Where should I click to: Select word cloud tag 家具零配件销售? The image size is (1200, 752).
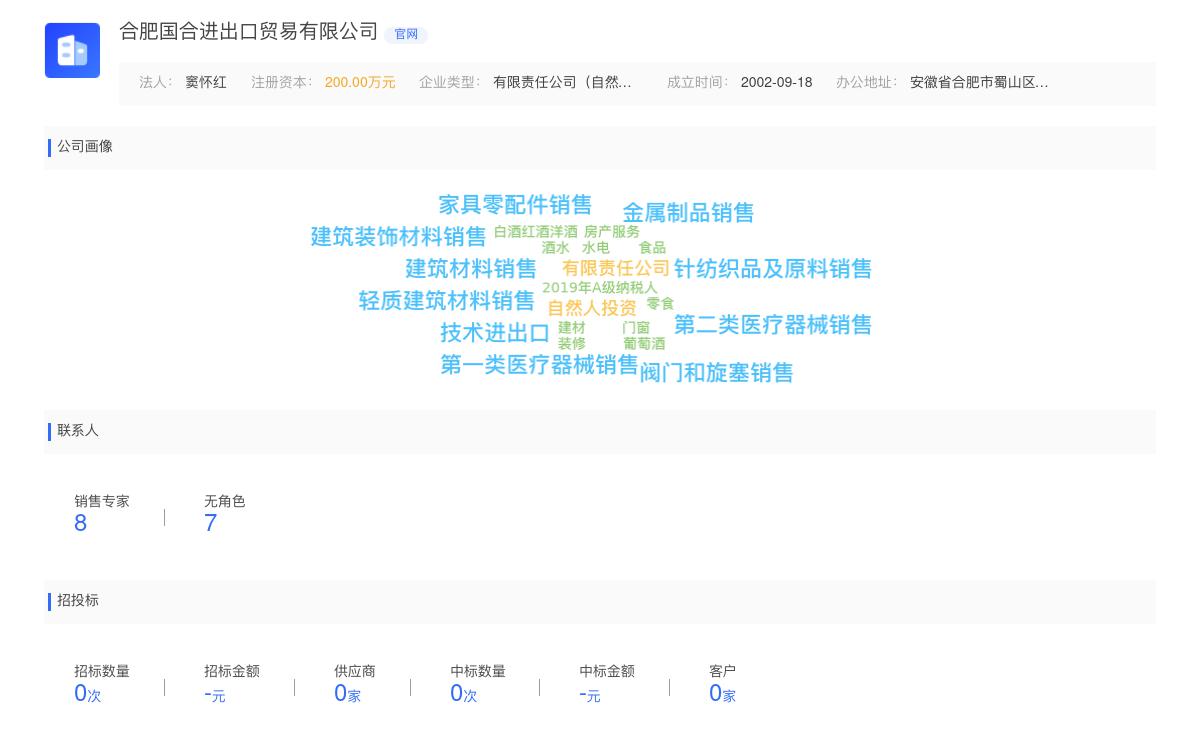pos(515,205)
